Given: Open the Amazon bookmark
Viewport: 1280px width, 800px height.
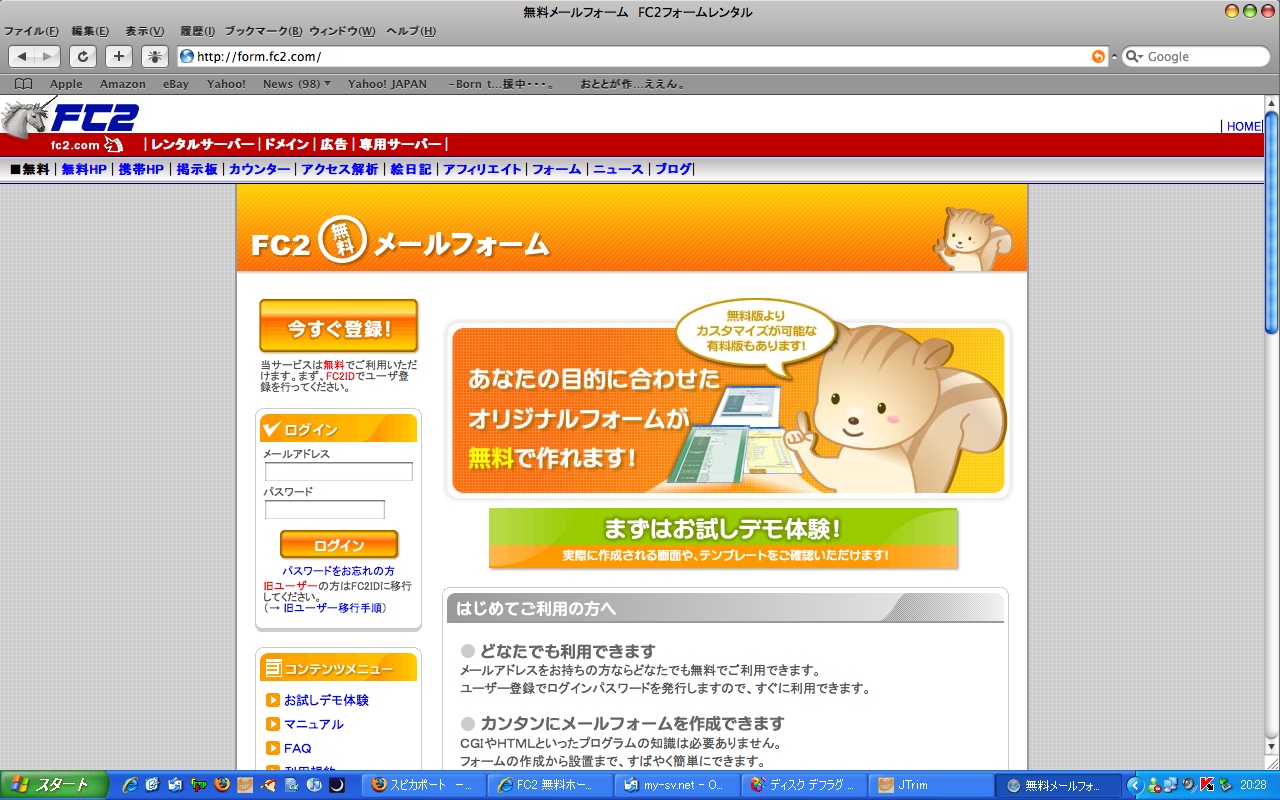Looking at the screenshot, I should [x=123, y=84].
